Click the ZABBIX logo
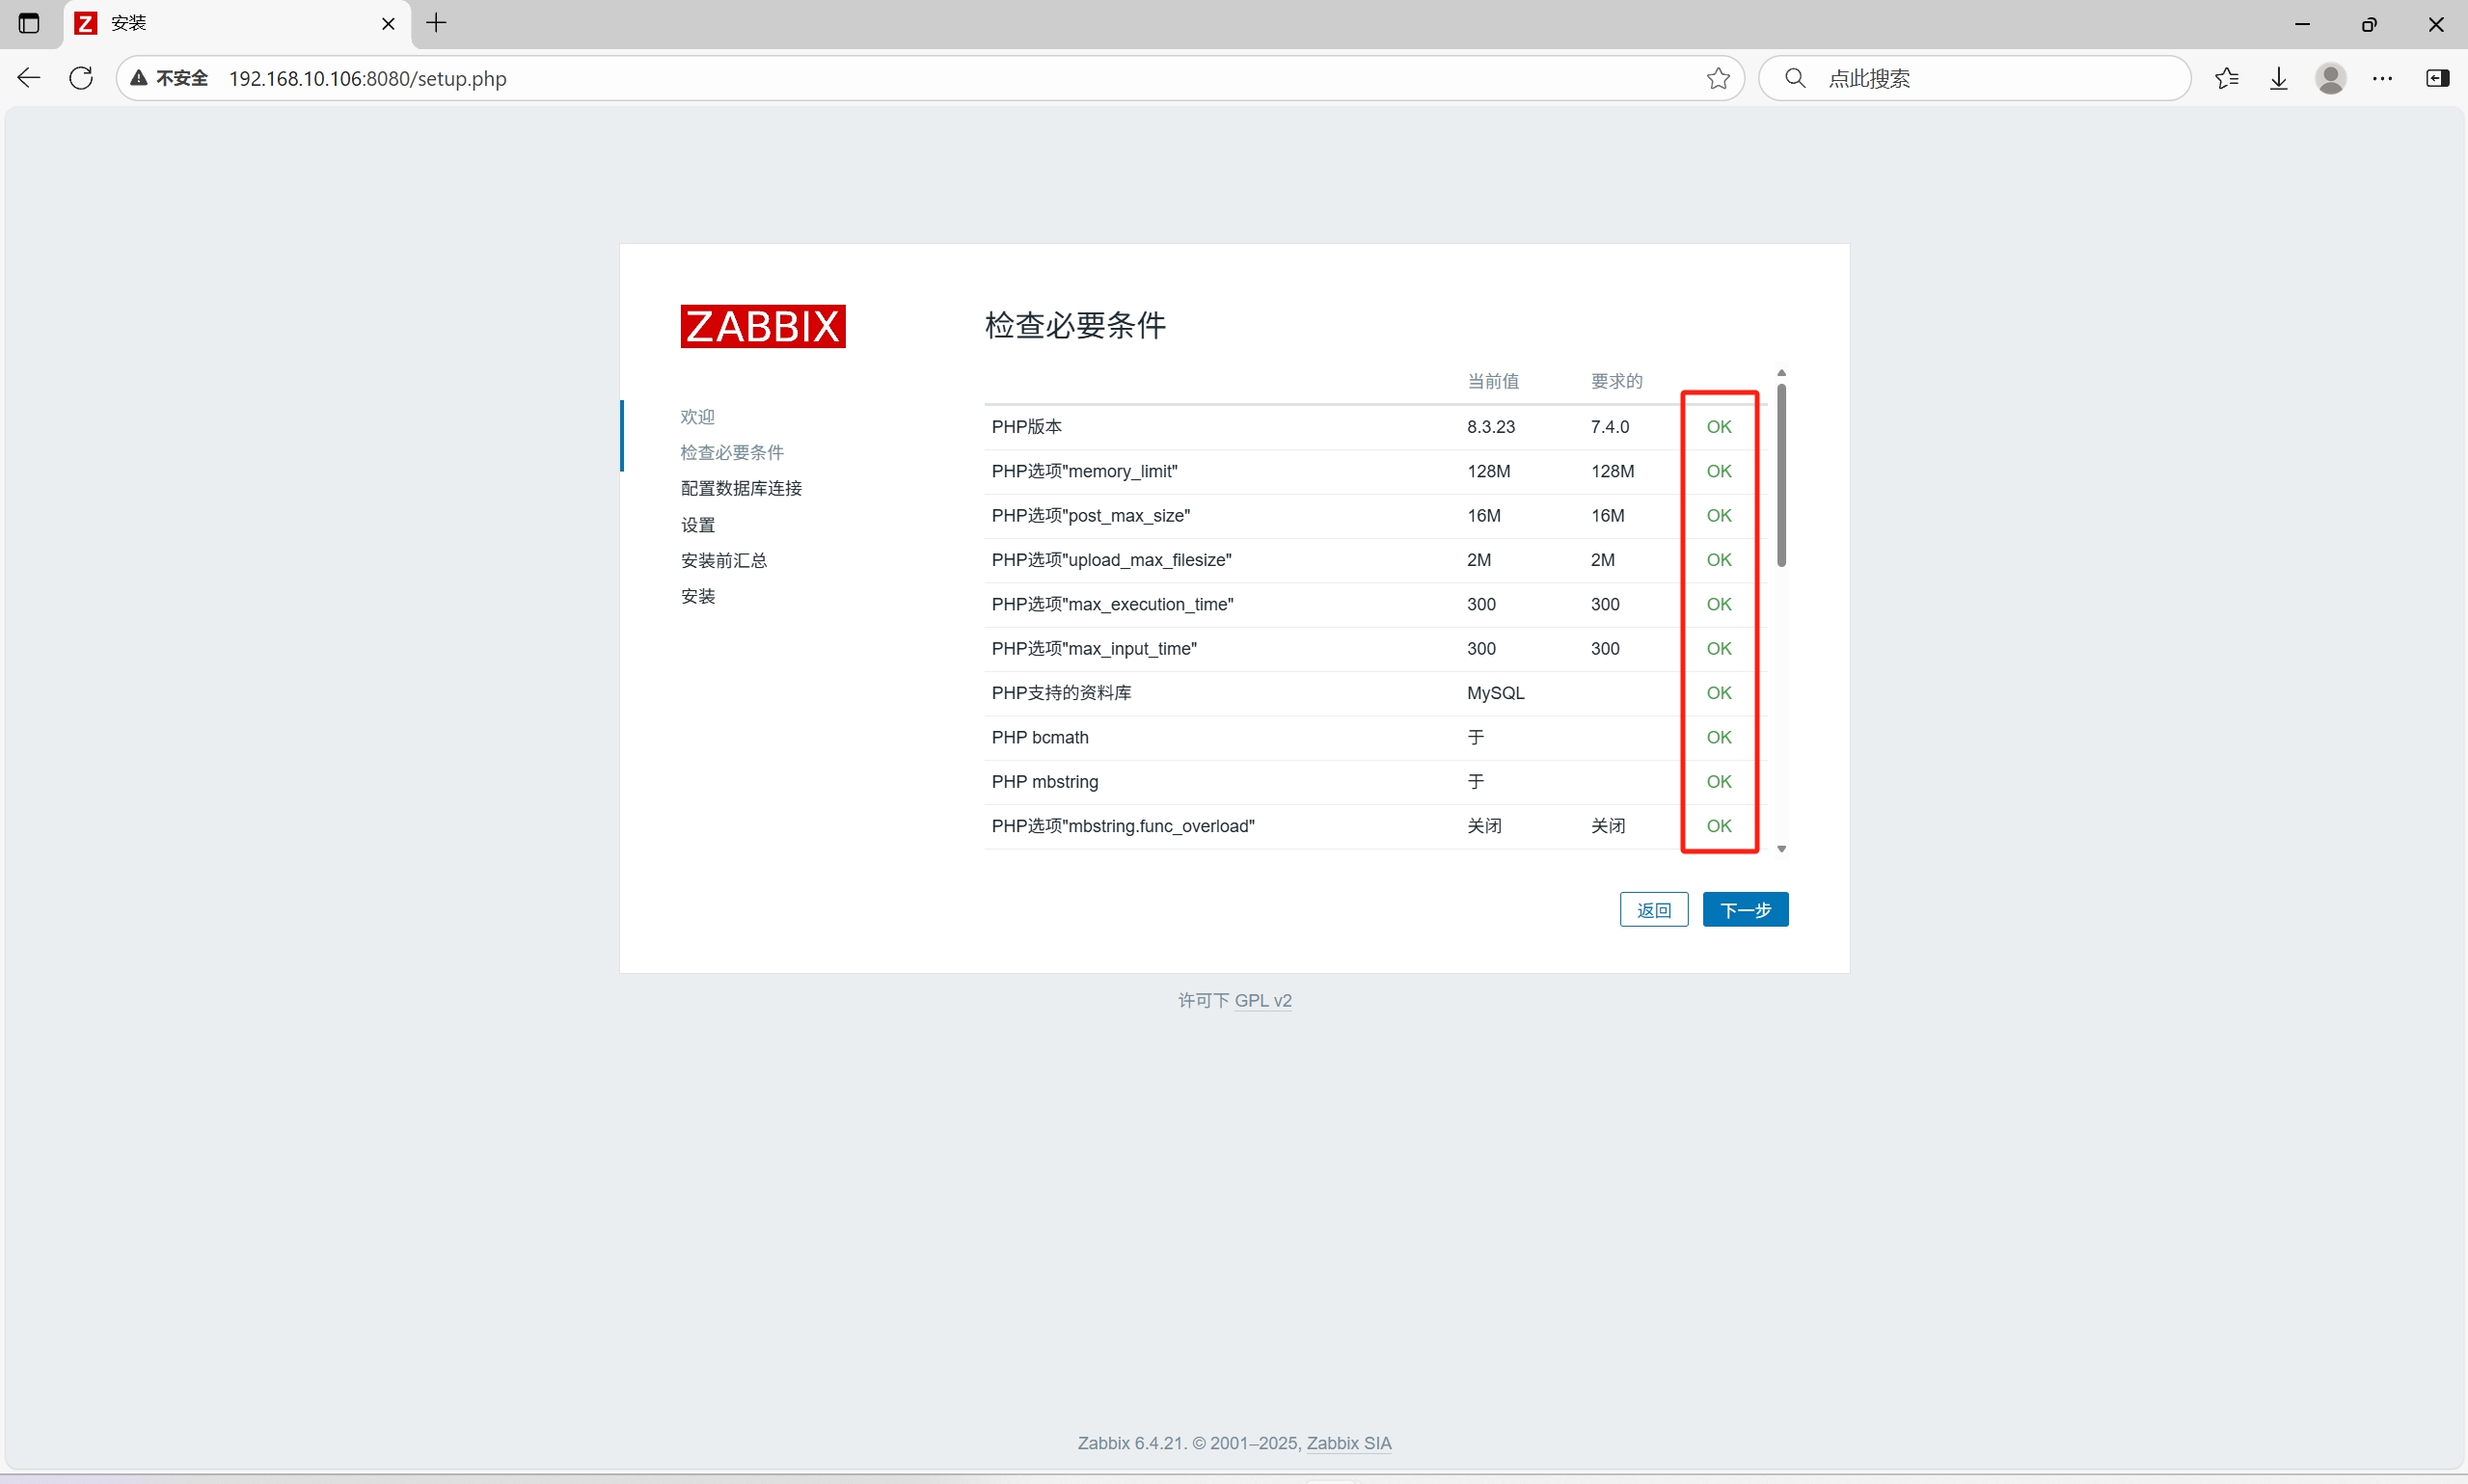The height and width of the screenshot is (1484, 2468). point(763,326)
